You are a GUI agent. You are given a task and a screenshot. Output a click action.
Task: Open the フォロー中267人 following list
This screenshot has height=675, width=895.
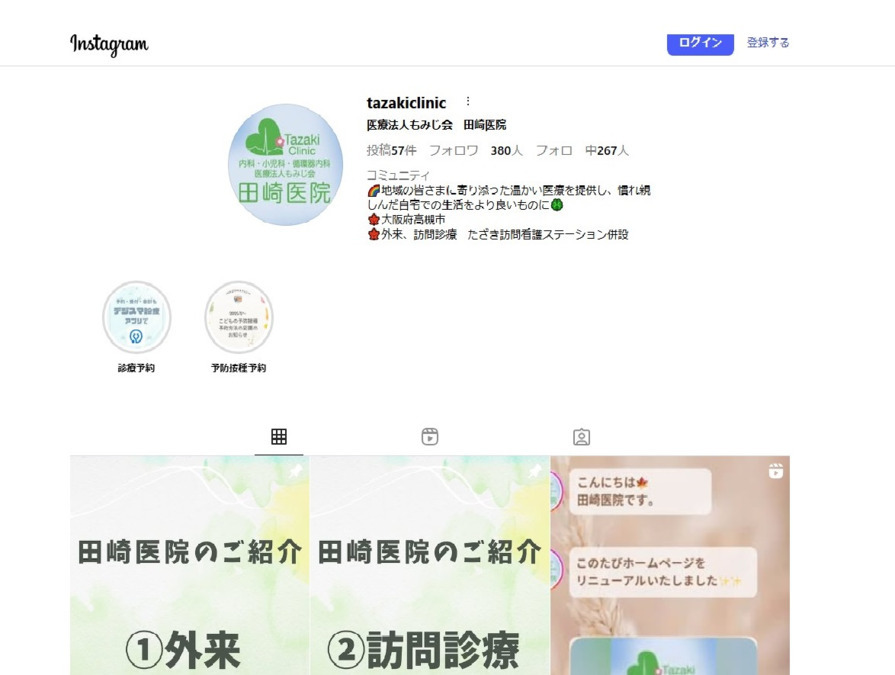click(582, 150)
